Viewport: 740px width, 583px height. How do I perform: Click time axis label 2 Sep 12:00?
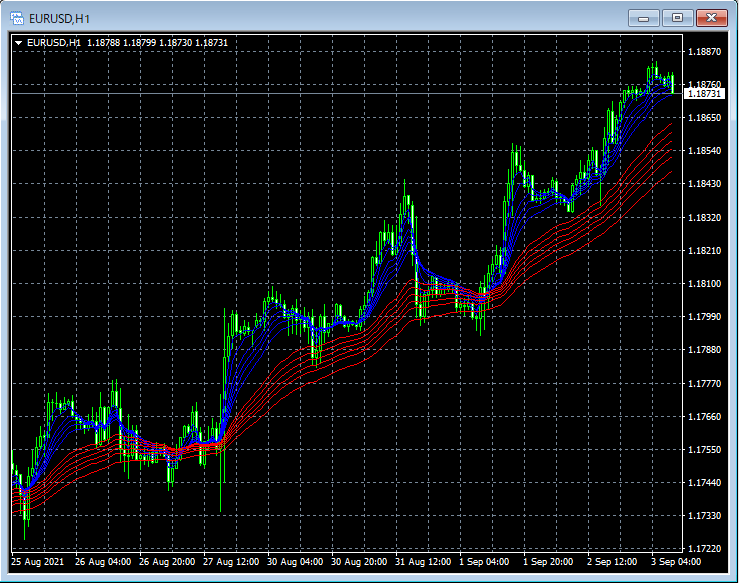[x=612, y=562]
